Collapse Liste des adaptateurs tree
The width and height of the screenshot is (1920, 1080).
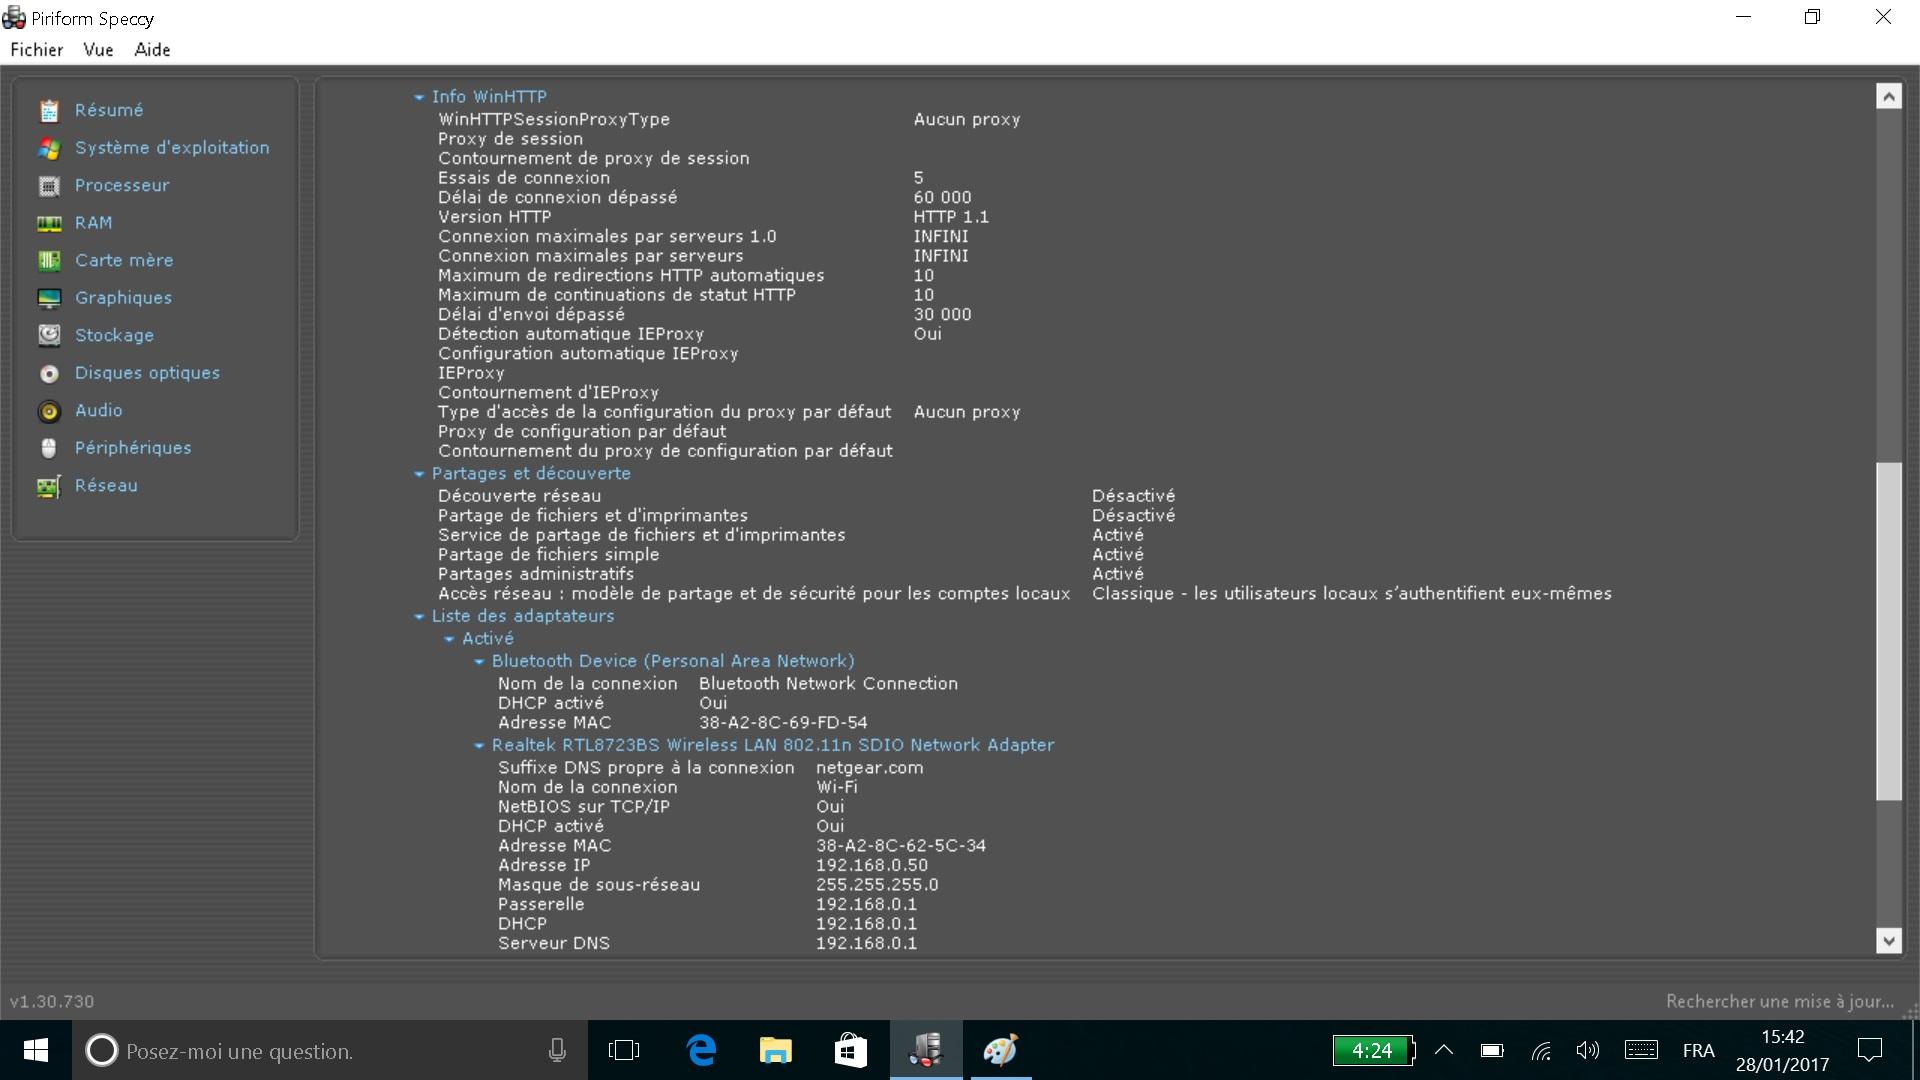click(419, 617)
